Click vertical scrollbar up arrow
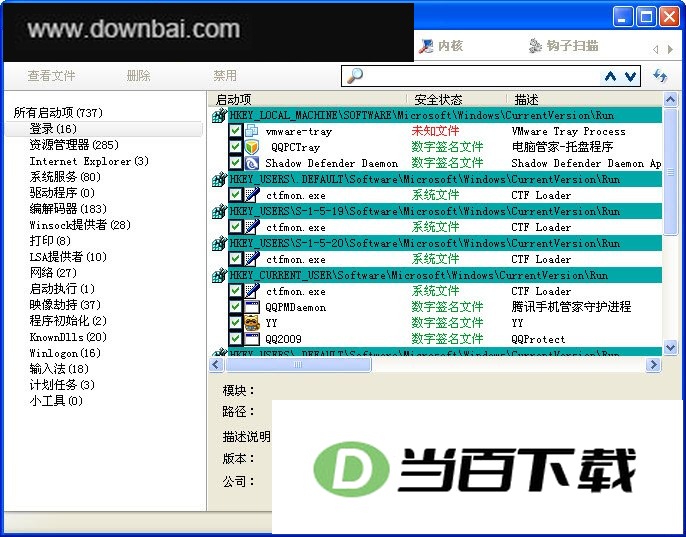686x537 pixels. (x=670, y=100)
